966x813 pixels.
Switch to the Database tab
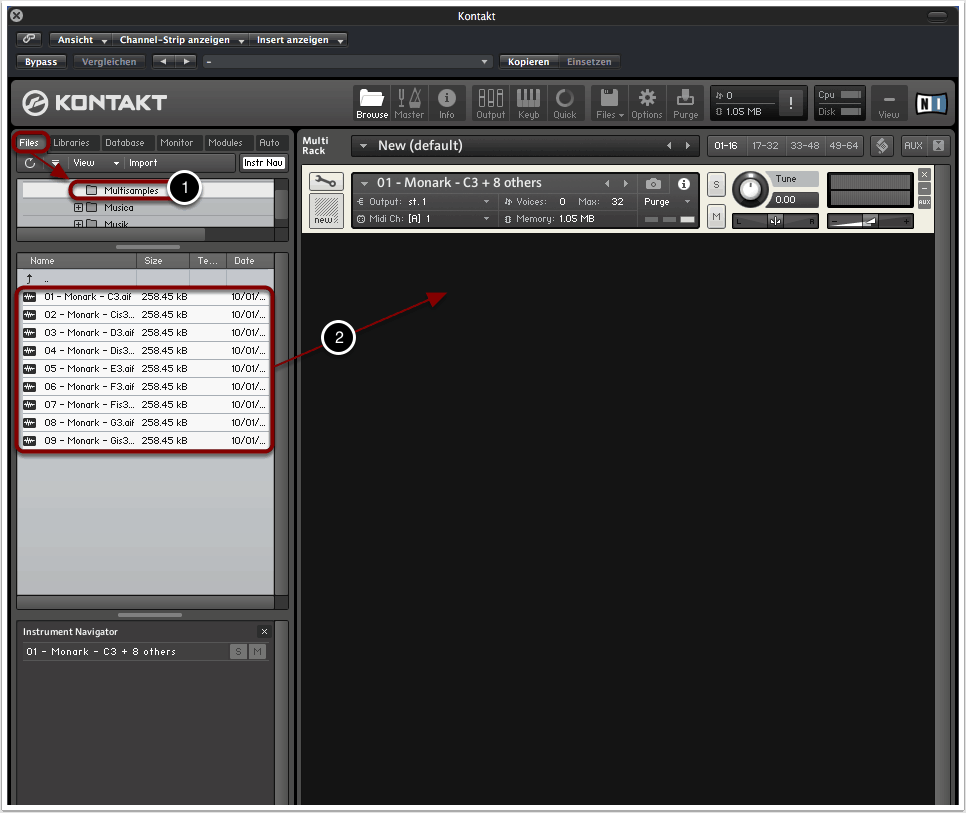125,143
